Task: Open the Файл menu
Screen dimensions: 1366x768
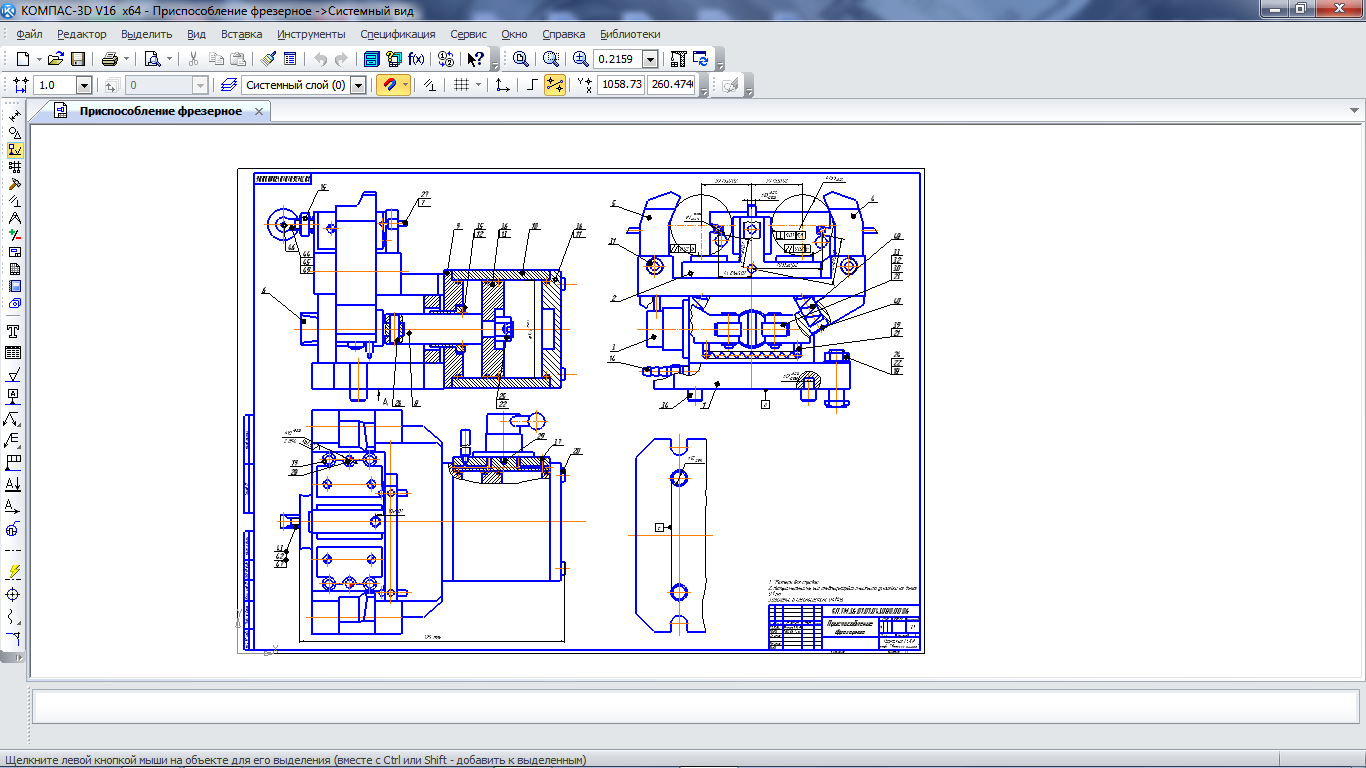Action: [x=29, y=34]
